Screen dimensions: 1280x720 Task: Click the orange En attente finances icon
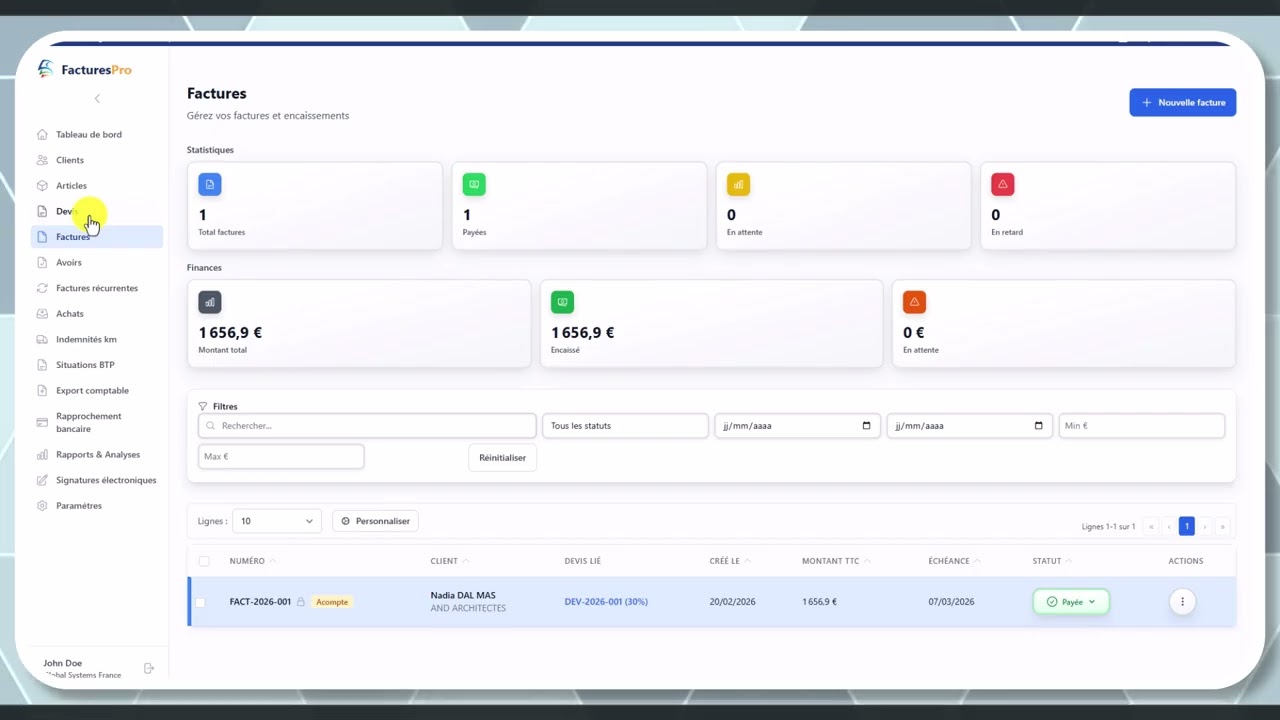[914, 302]
